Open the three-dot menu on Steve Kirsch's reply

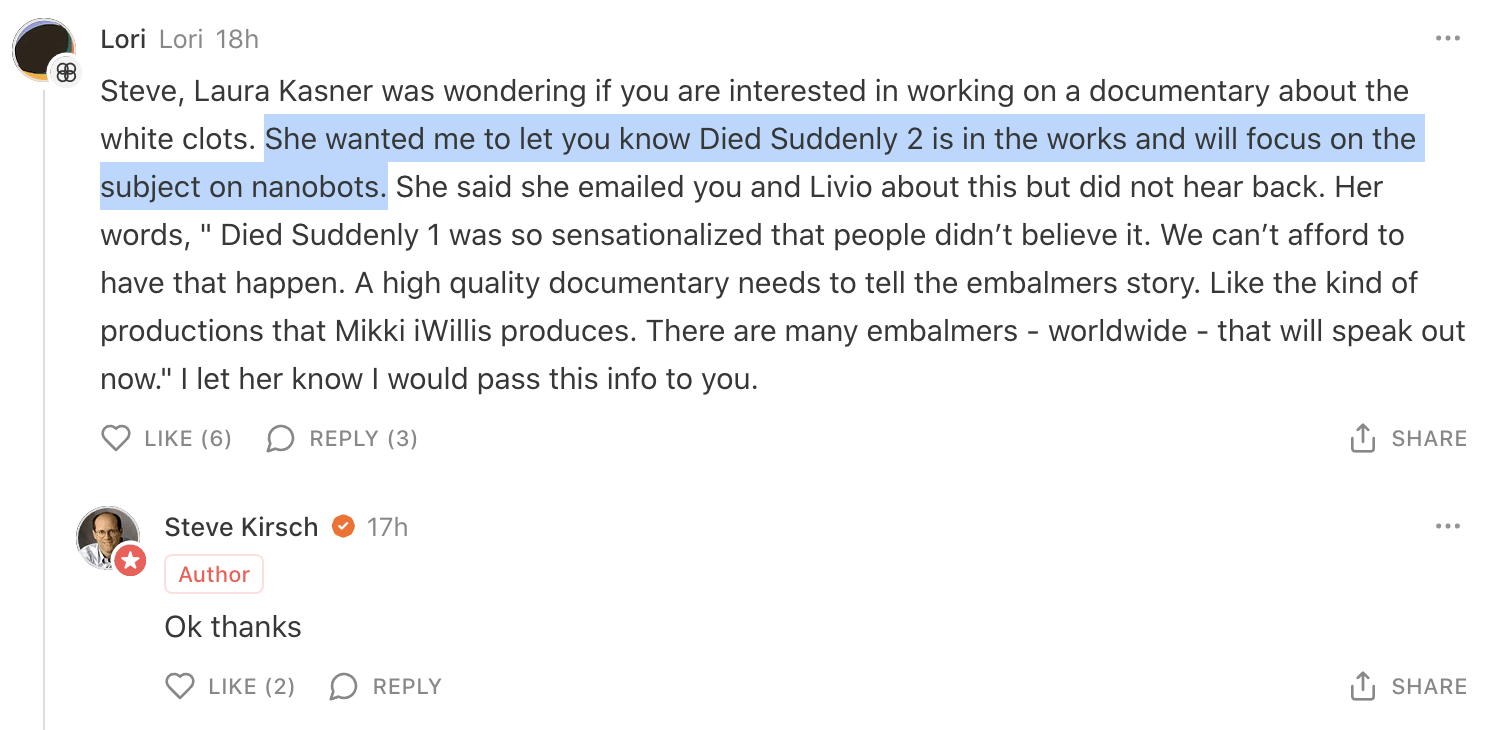click(1448, 526)
